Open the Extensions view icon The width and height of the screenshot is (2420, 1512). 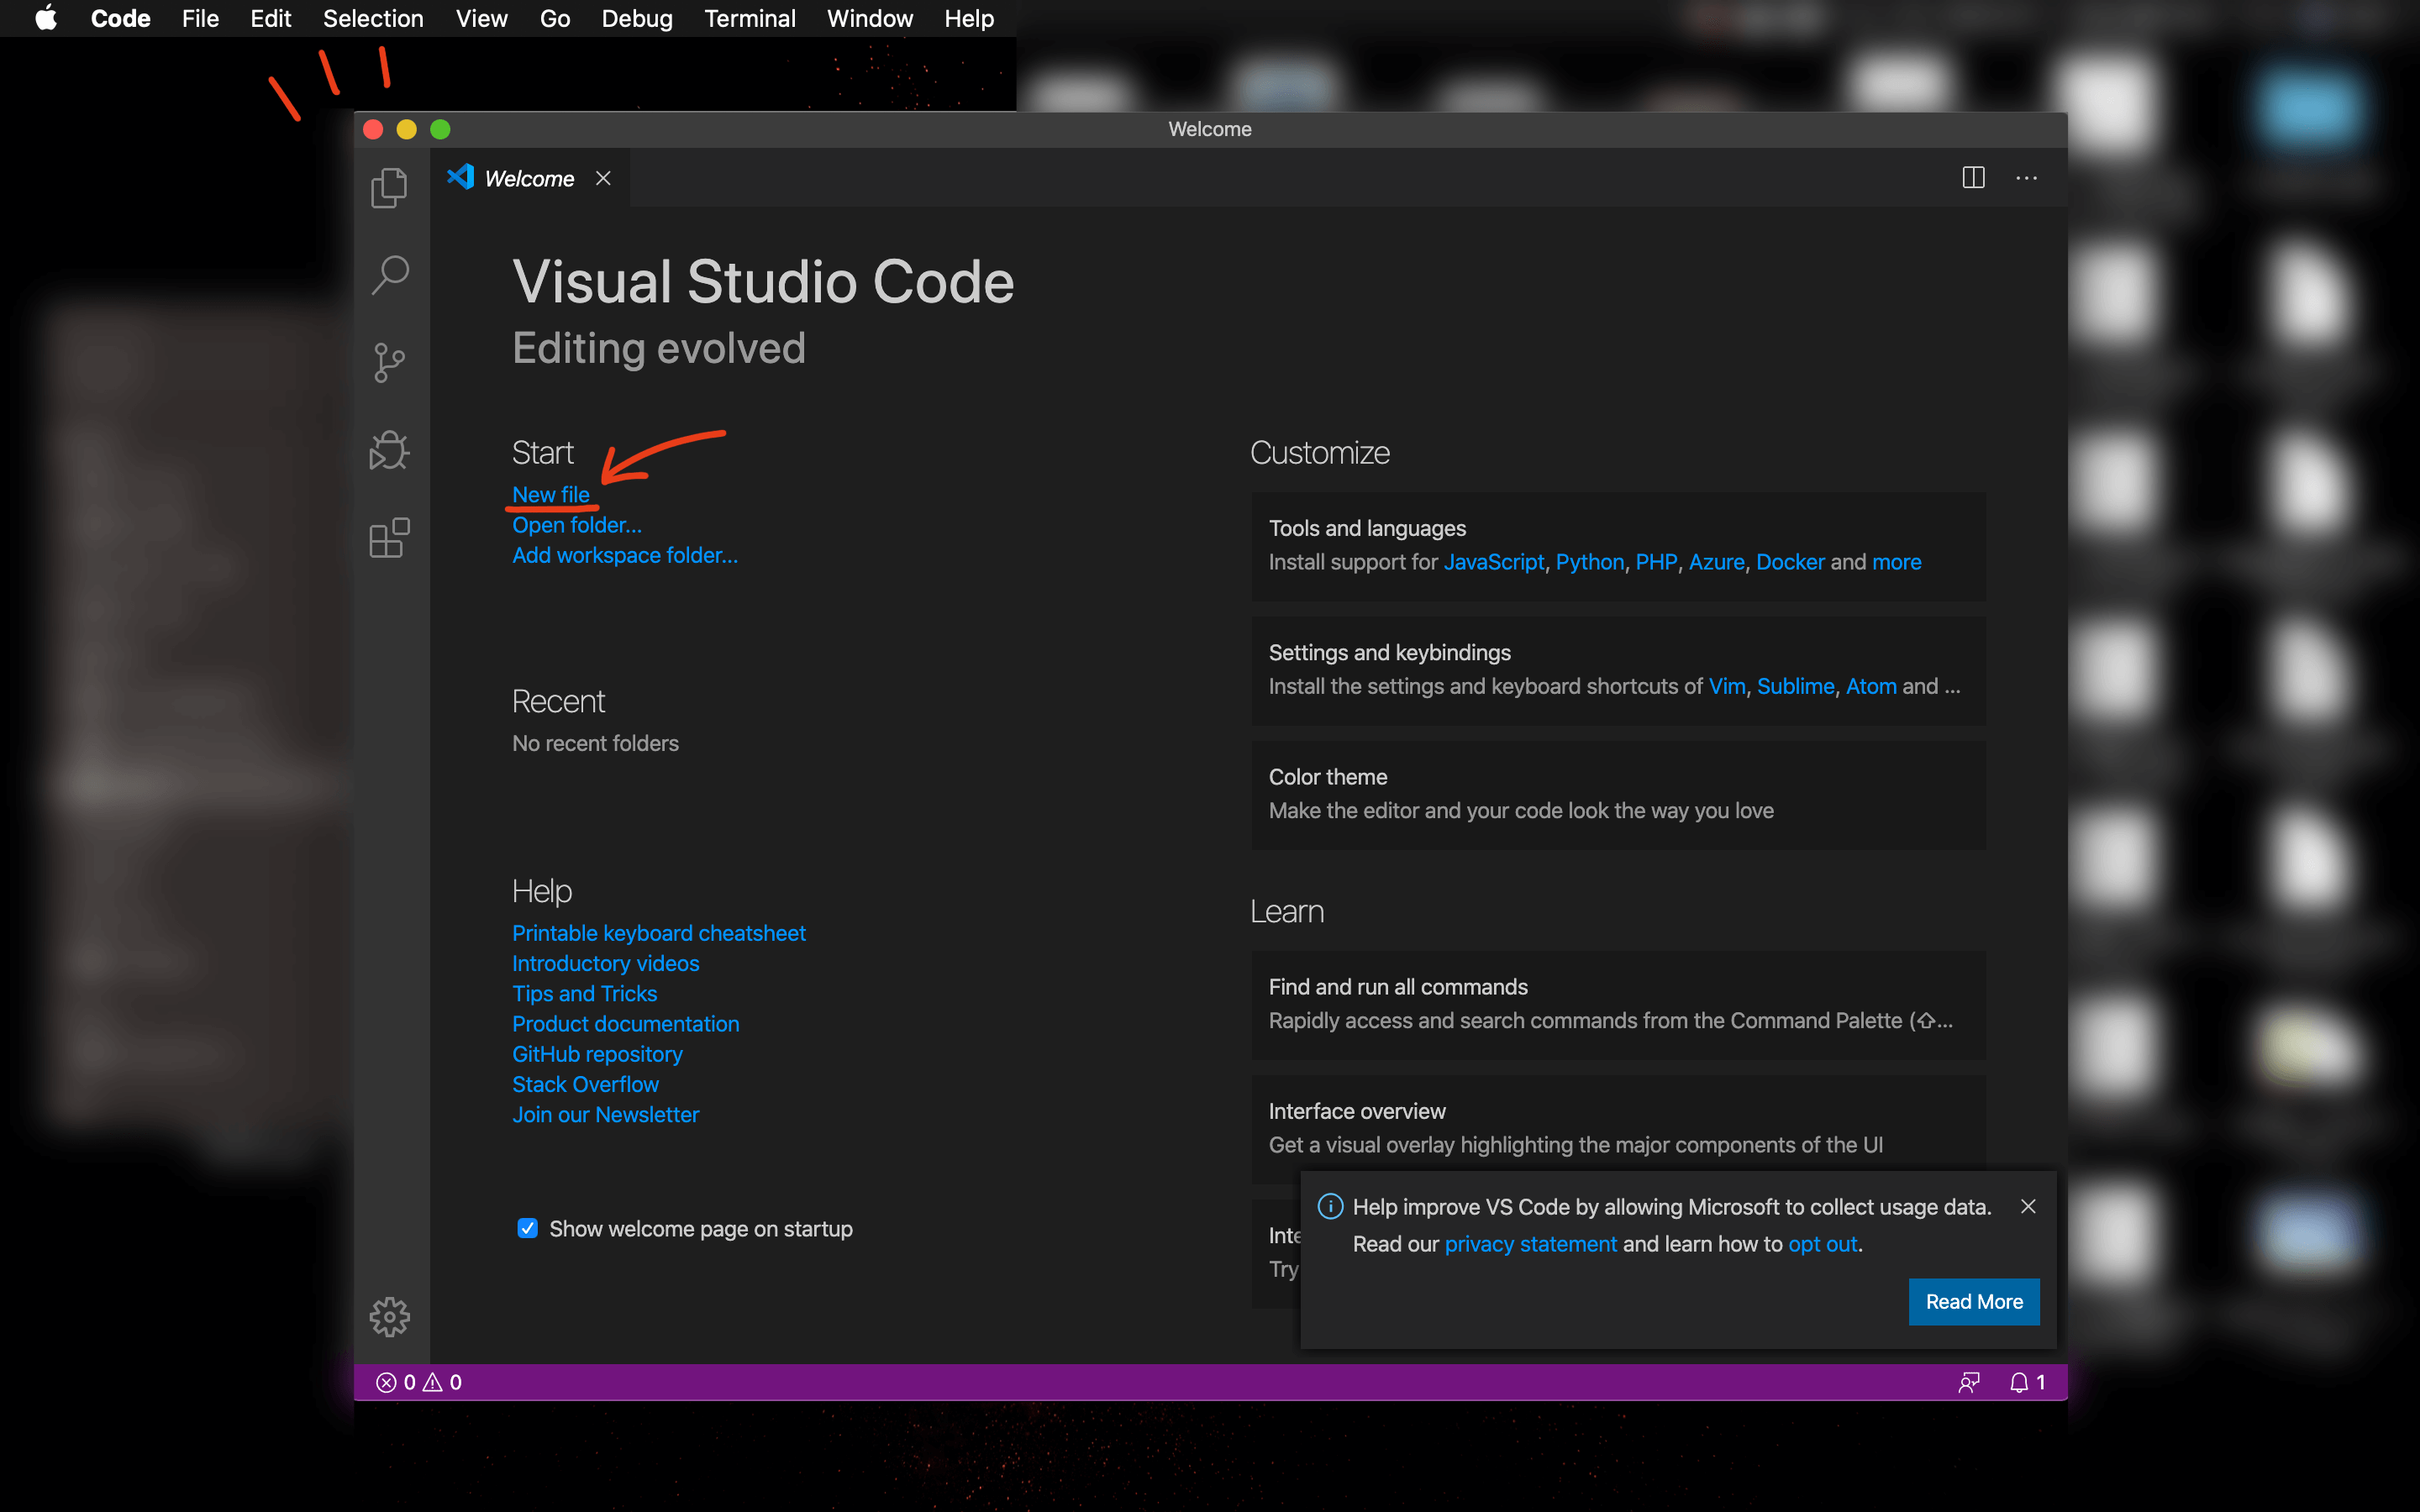point(389,538)
